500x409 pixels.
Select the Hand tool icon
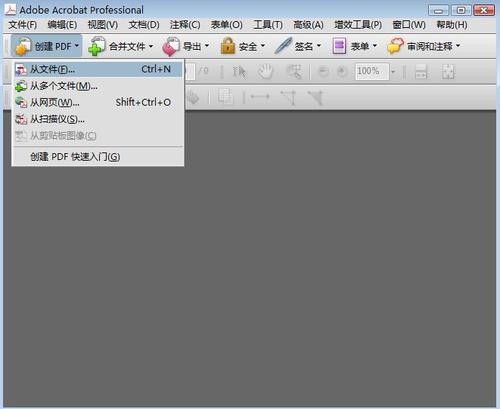pyautogui.click(x=266, y=72)
